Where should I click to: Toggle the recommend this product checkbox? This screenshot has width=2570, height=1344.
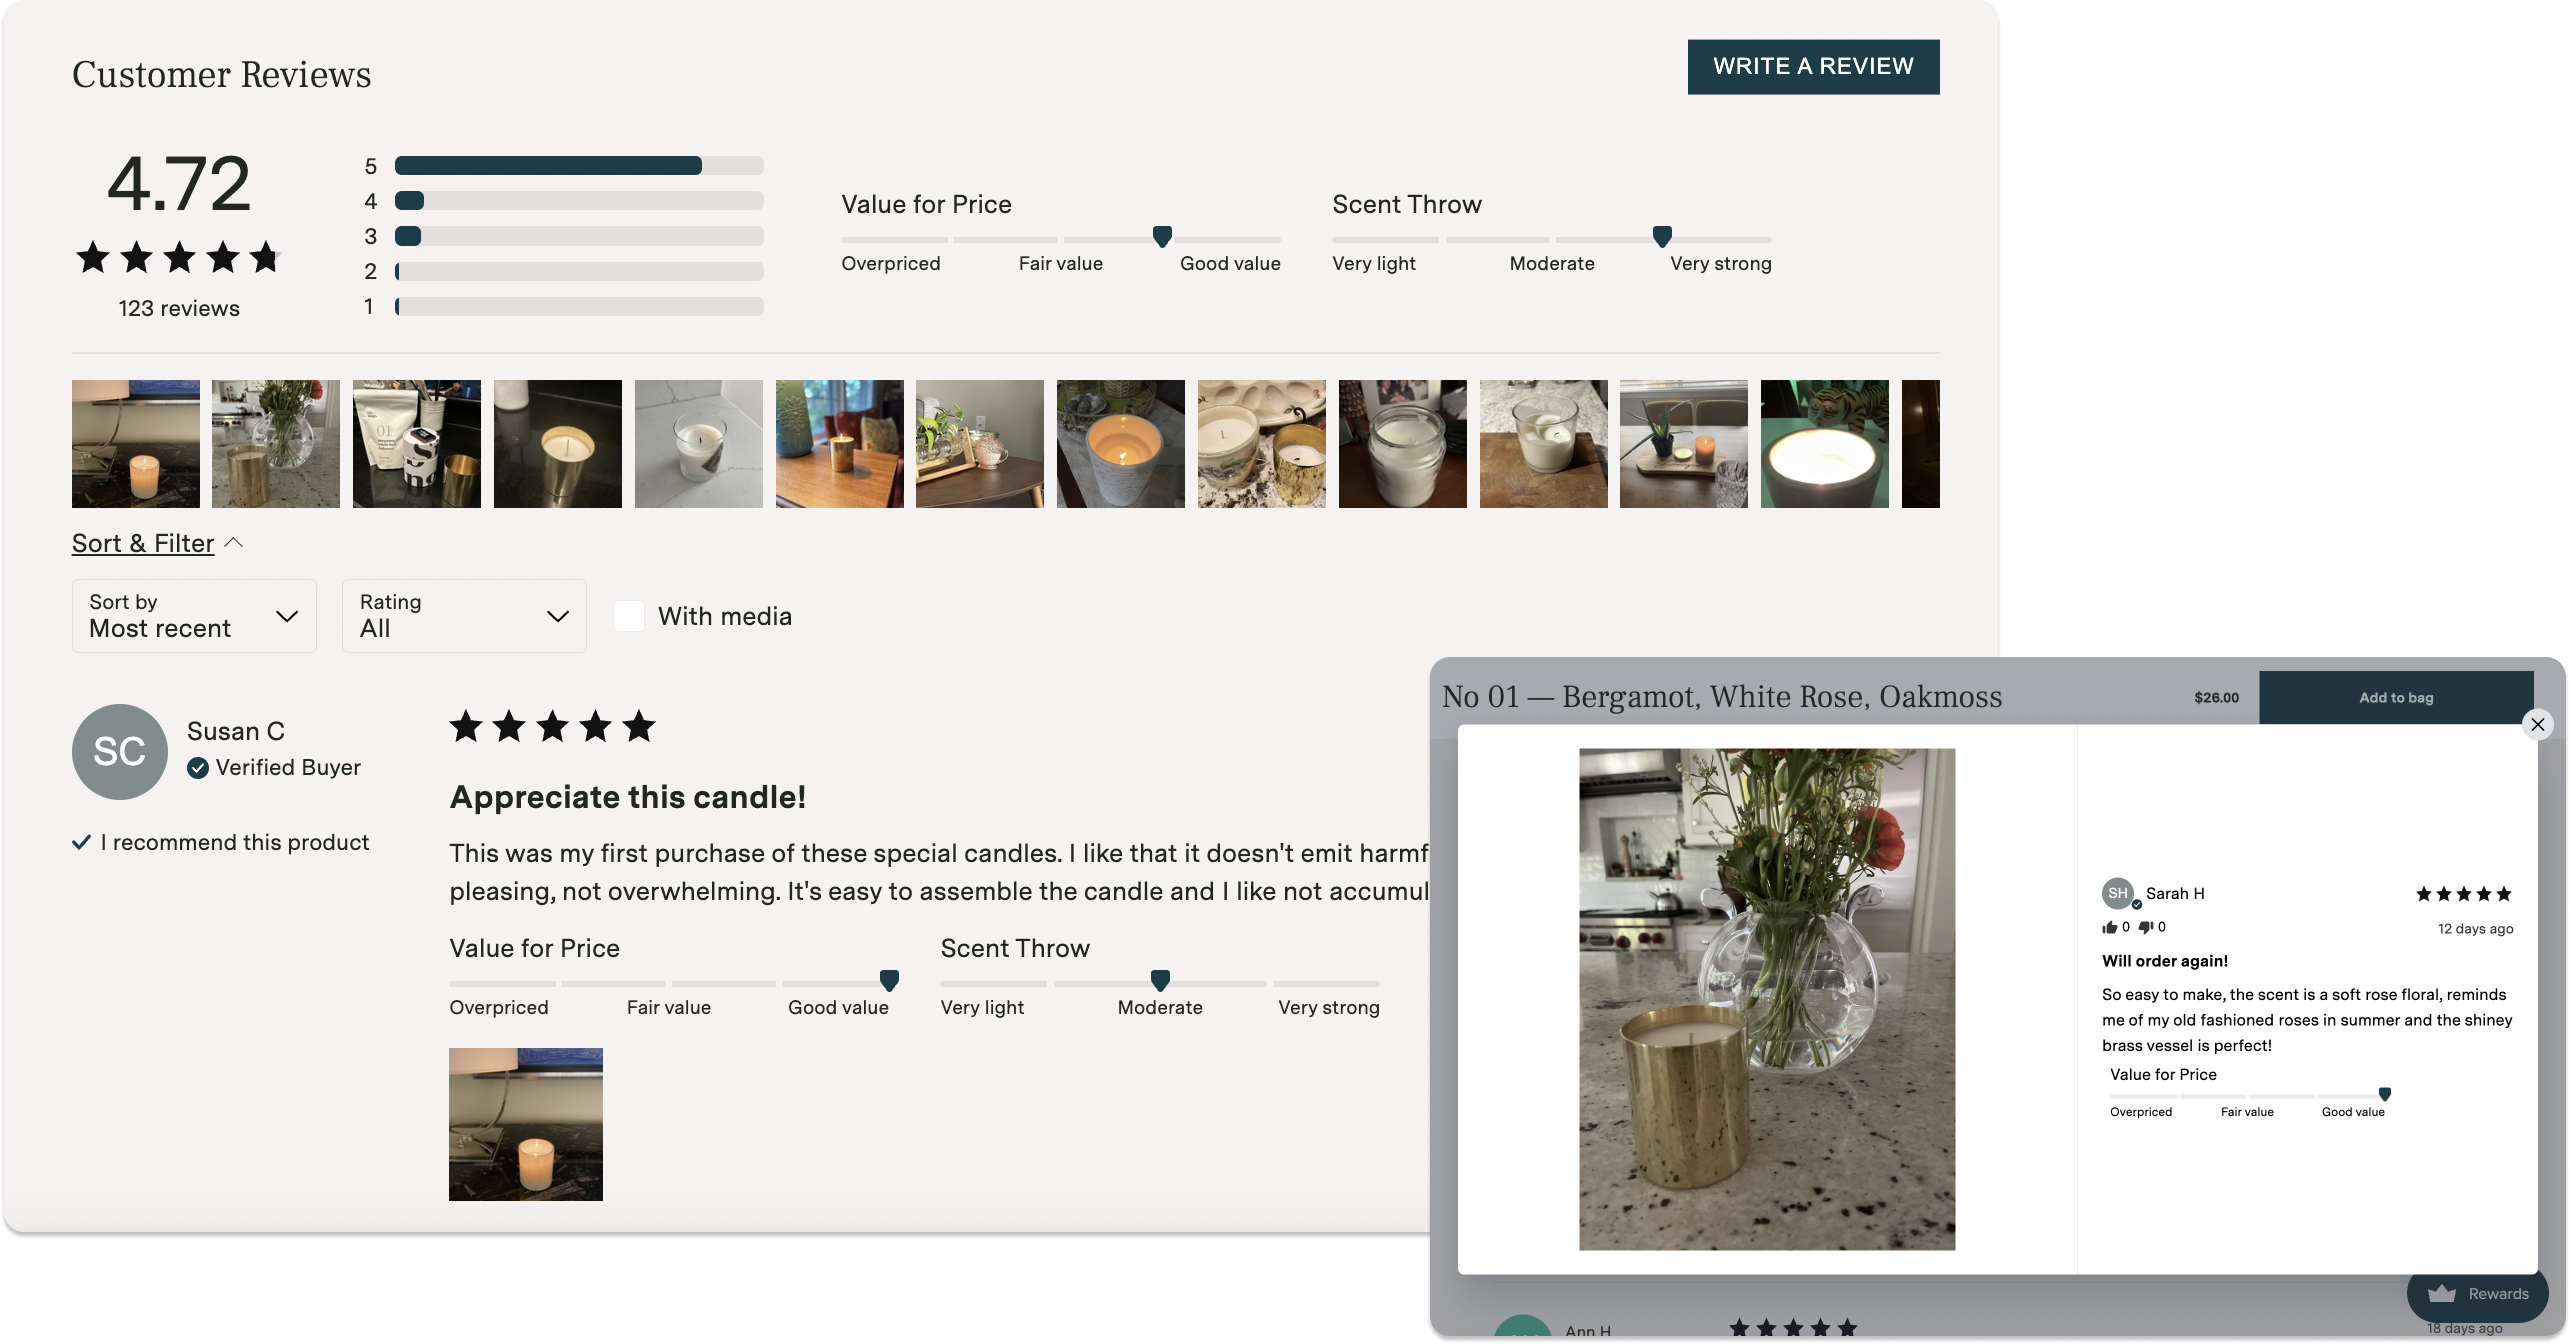(x=80, y=841)
